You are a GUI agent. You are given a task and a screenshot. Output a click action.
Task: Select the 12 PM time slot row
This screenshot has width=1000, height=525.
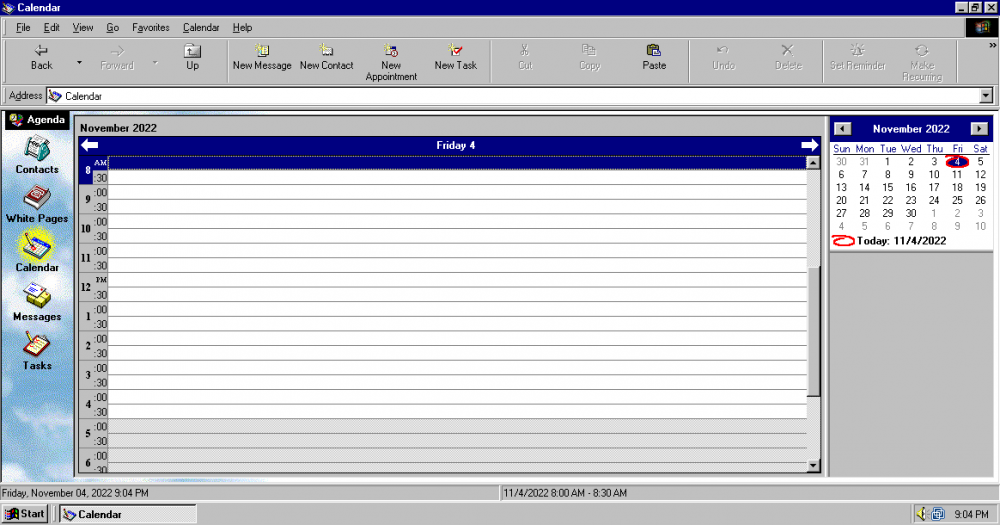point(457,280)
